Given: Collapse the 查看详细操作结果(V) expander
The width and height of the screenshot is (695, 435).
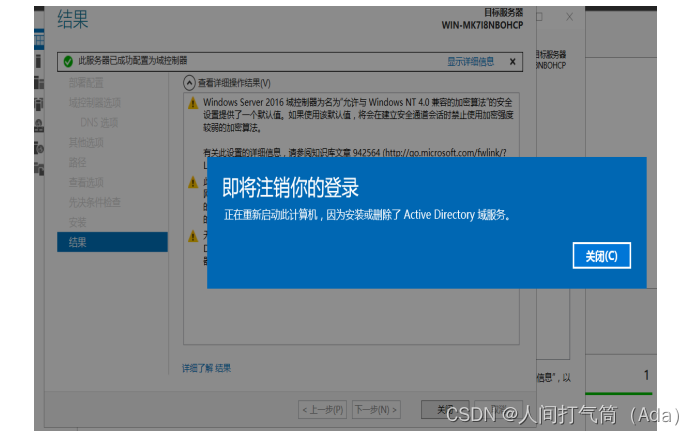Looking at the screenshot, I should pos(189,83).
